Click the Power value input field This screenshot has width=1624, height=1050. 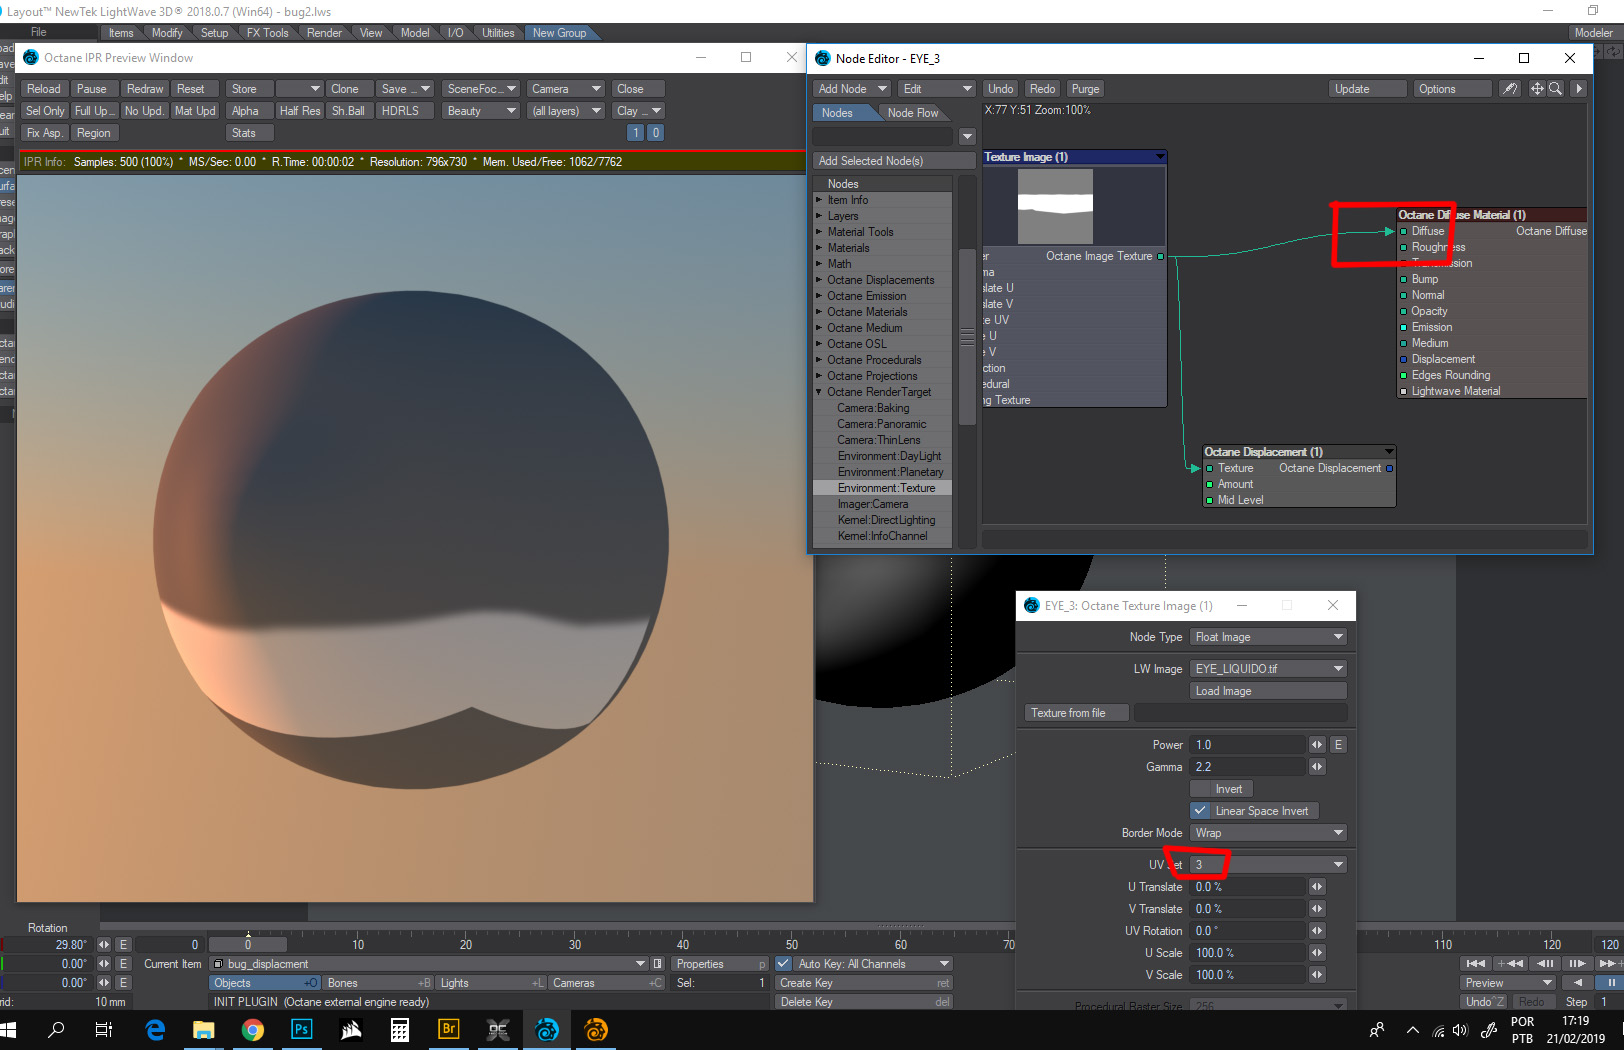click(1248, 745)
